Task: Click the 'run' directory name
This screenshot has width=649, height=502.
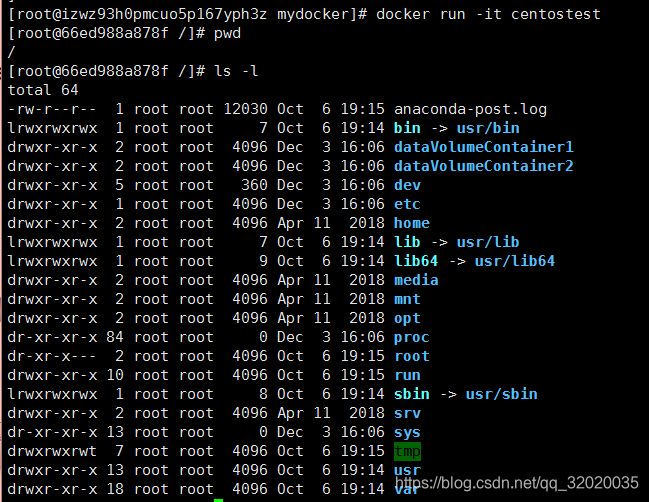Action: click(407, 376)
